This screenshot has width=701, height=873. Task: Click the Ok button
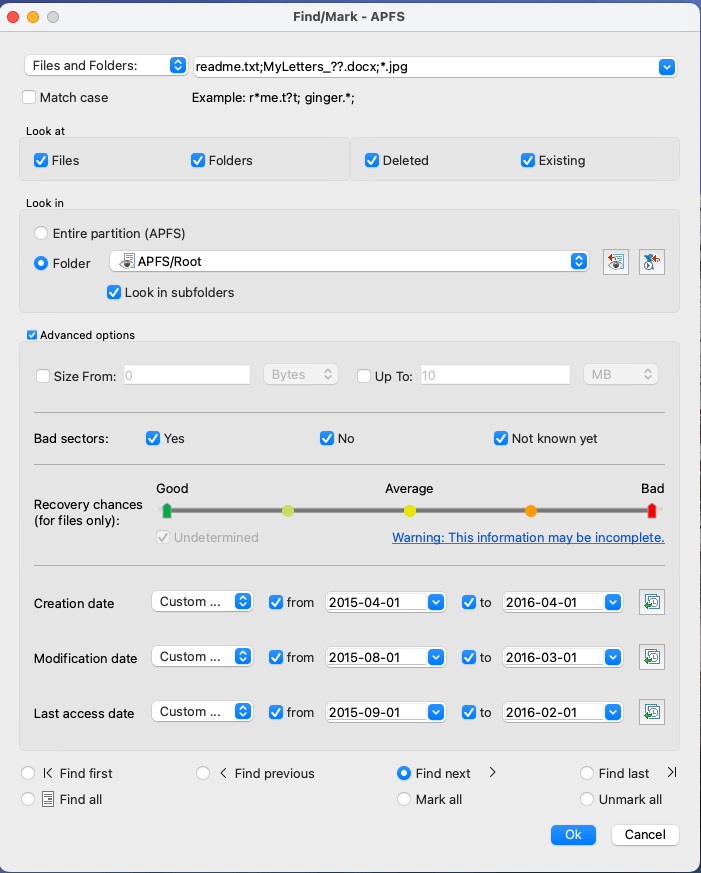(x=573, y=835)
